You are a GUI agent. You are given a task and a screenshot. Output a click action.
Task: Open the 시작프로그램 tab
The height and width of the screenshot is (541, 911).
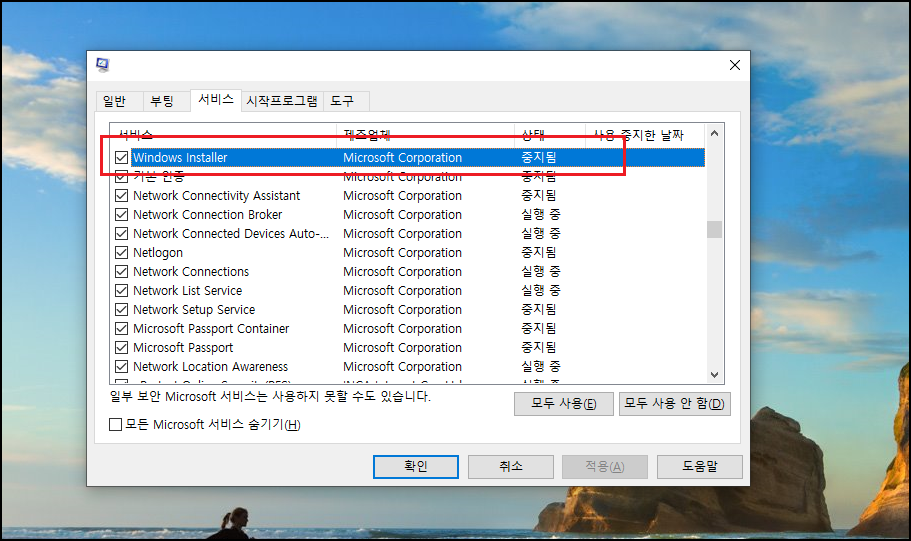pos(282,101)
